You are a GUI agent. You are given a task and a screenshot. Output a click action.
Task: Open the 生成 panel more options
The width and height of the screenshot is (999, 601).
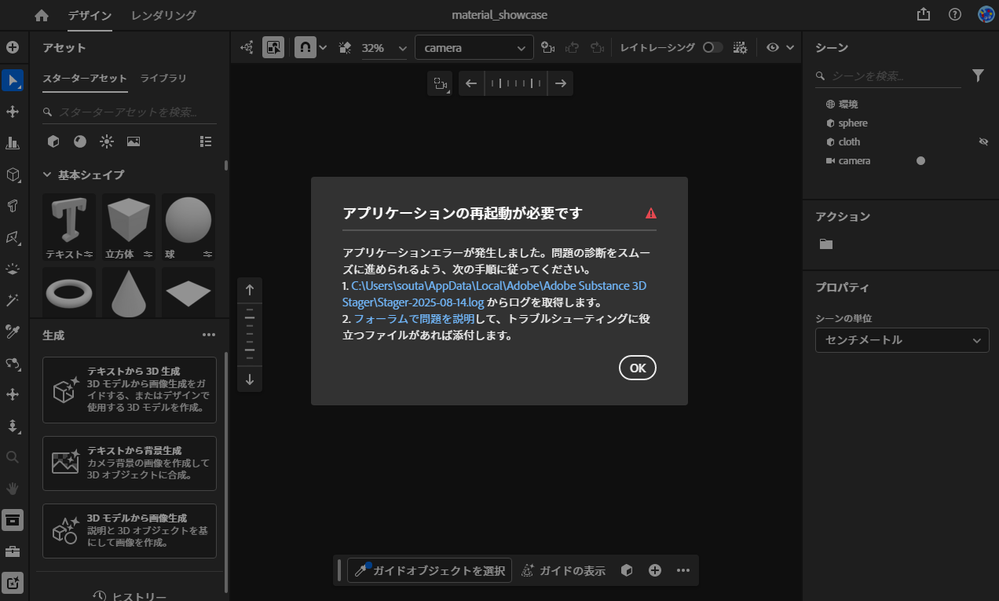(x=208, y=335)
